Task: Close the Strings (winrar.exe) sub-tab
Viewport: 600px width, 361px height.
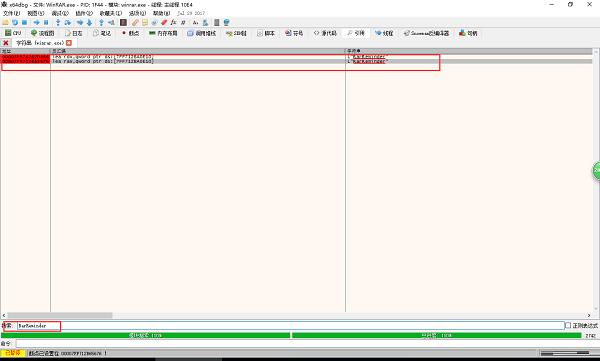Action: 69,43
